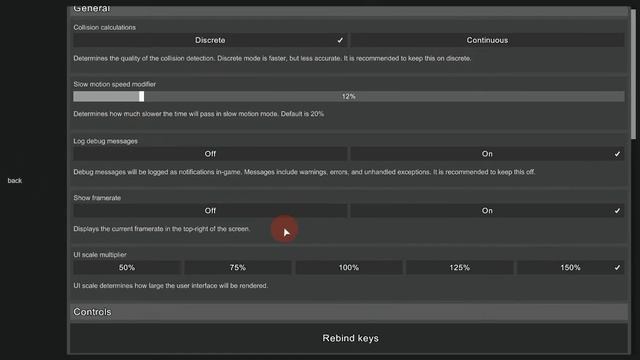Click the slow motion speed modifier slider
This screenshot has height=360, width=640.
349,96
